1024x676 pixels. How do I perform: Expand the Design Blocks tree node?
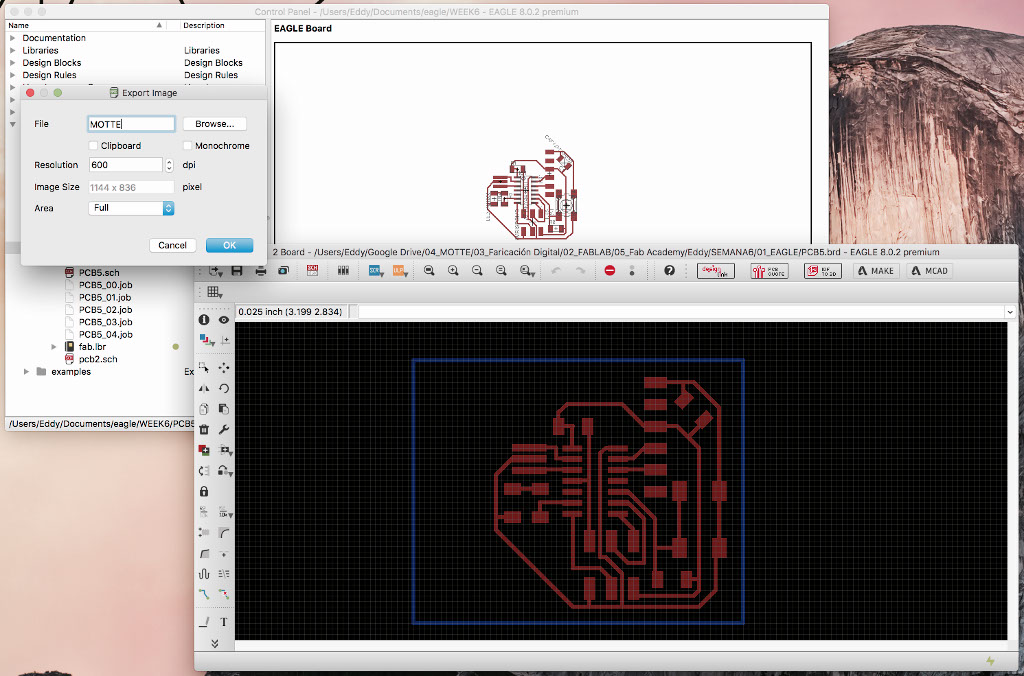(12, 63)
